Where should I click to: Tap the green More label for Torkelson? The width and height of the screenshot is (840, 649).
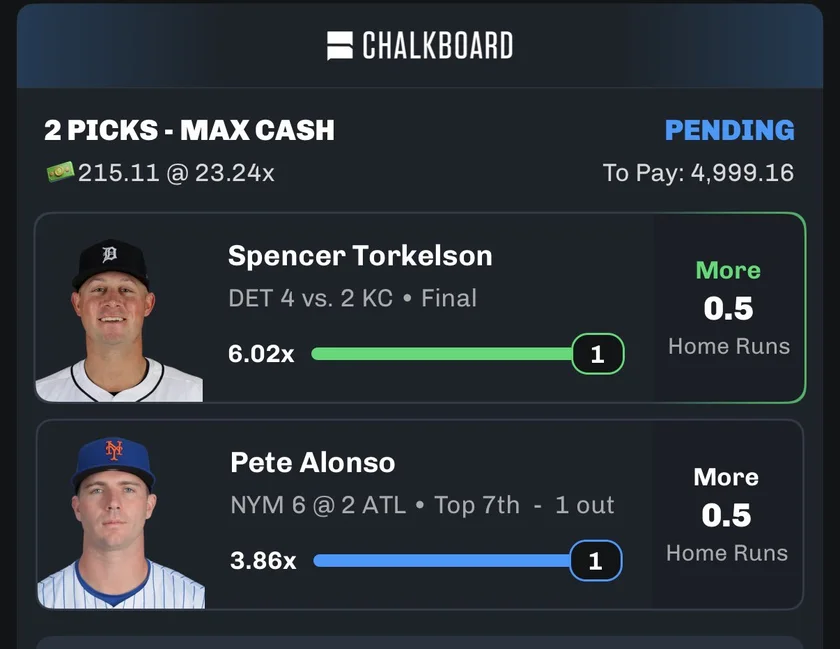click(728, 270)
